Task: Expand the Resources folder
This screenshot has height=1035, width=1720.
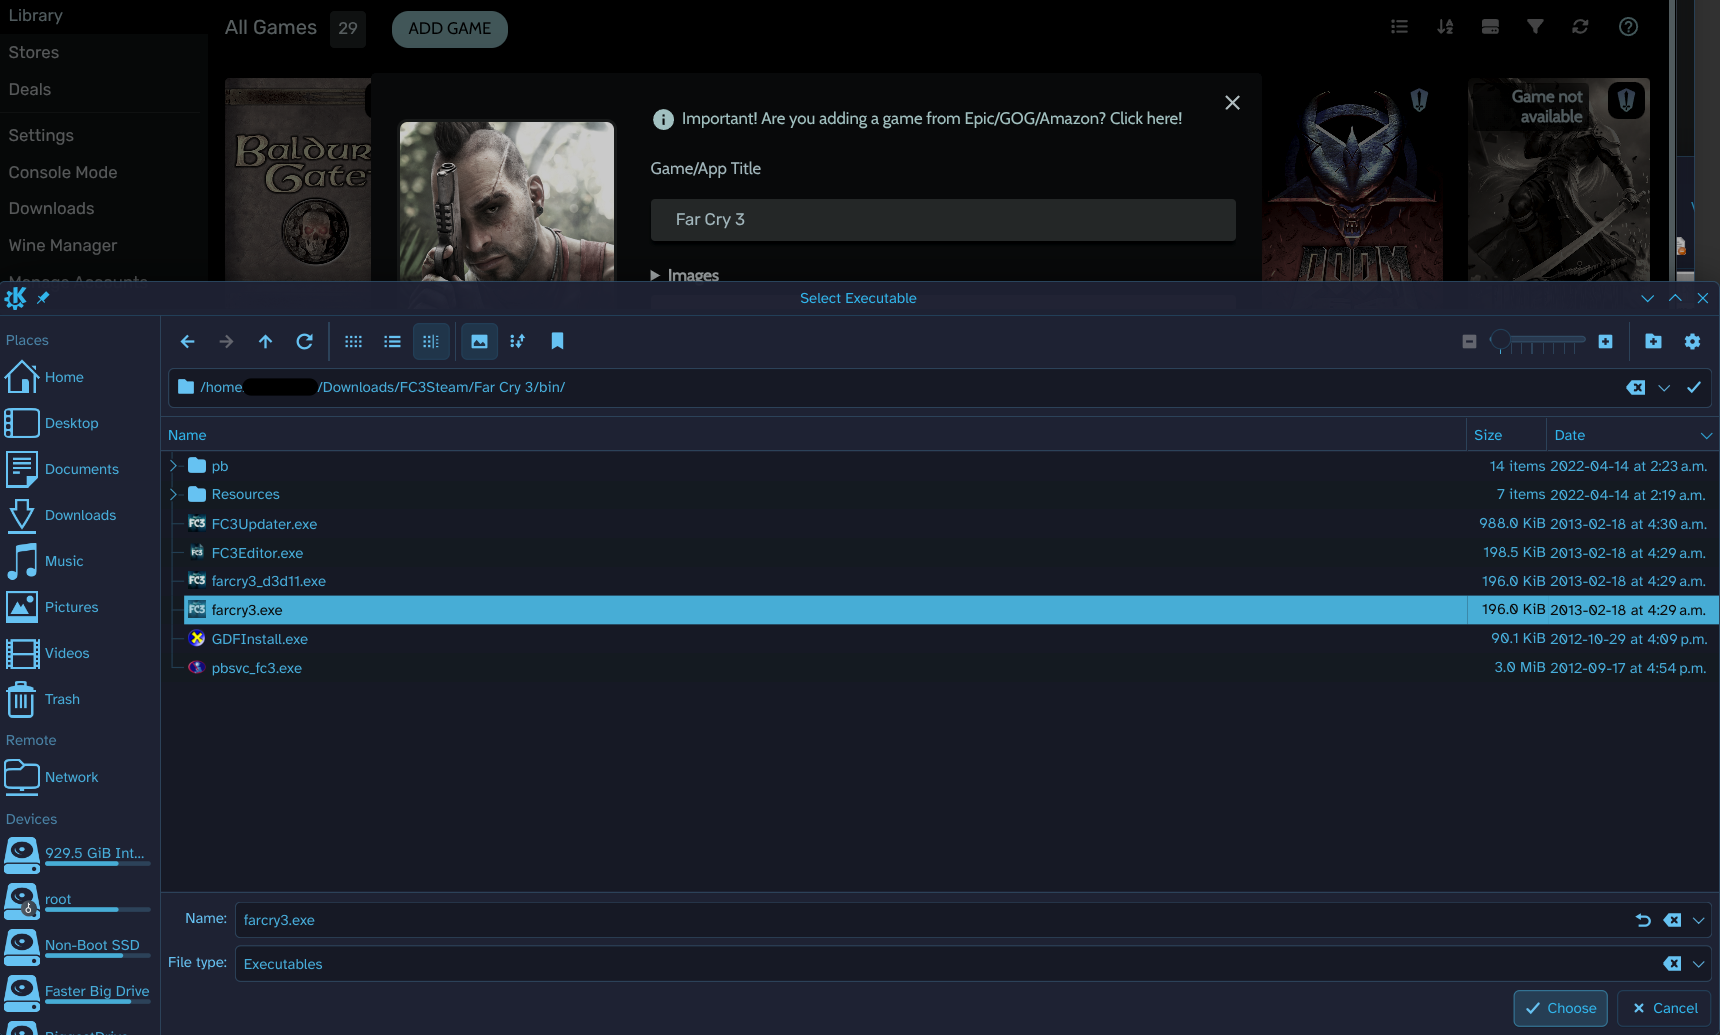Action: tap(174, 494)
